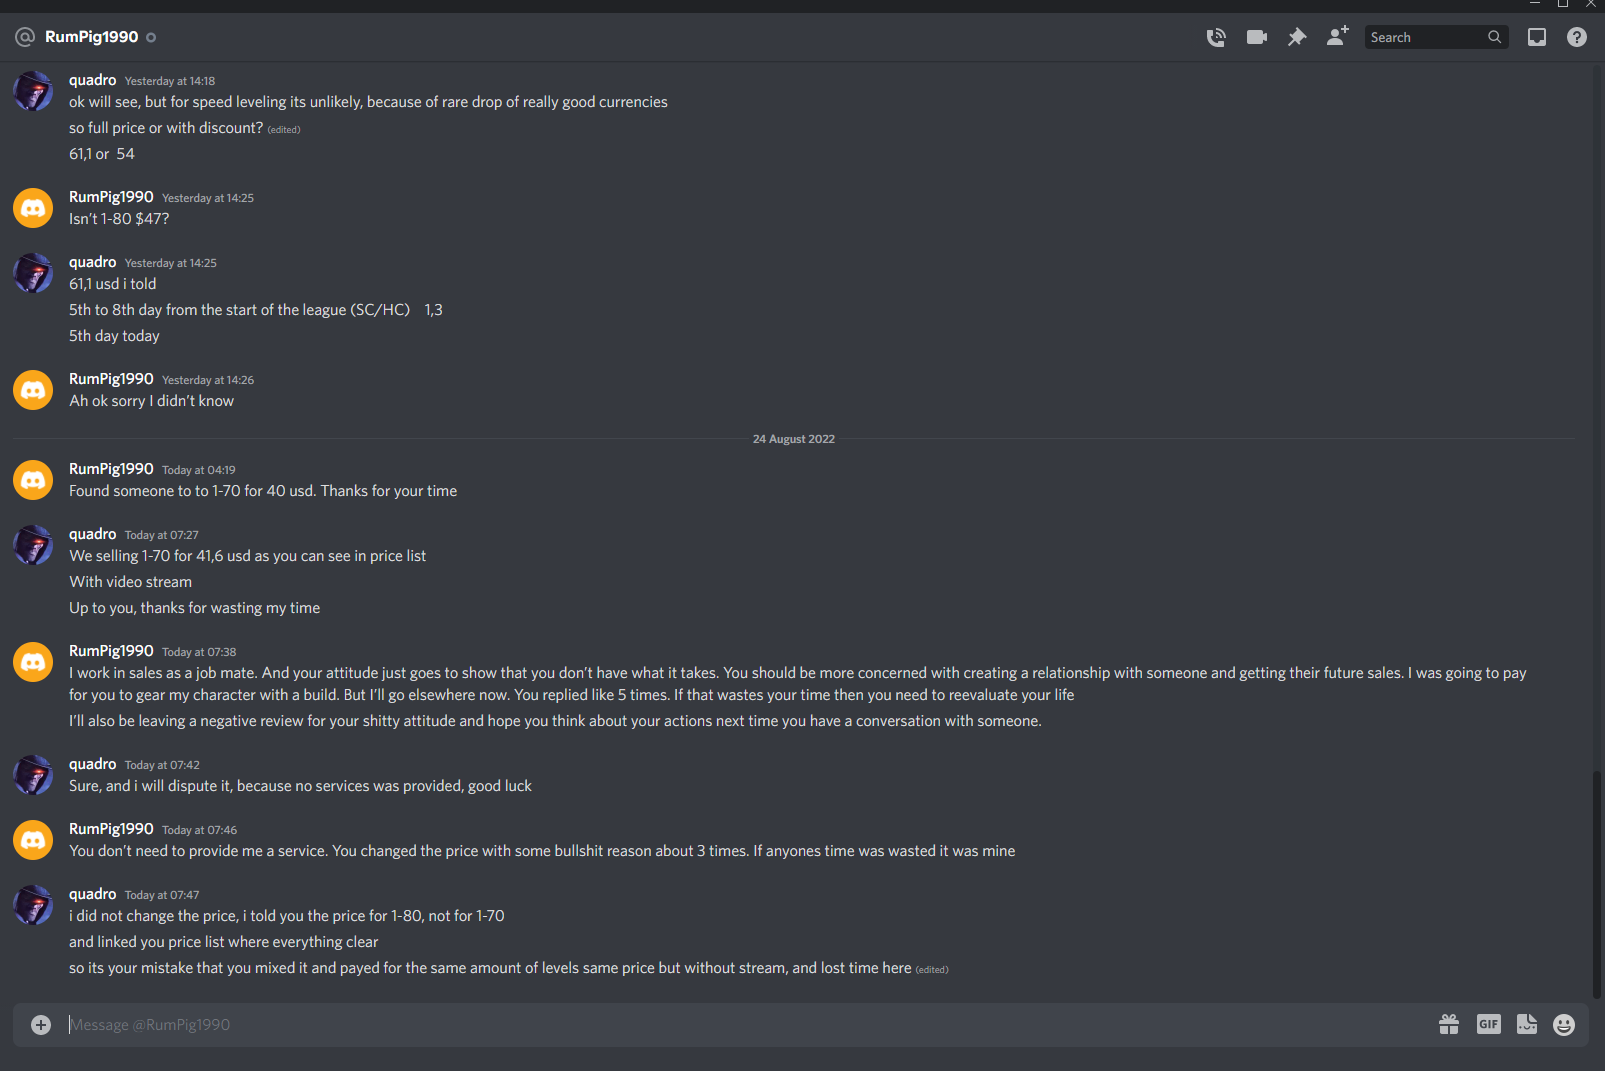Click the chat scrollbar thumb
Screen dimensions: 1605x1071
coord(1597,884)
